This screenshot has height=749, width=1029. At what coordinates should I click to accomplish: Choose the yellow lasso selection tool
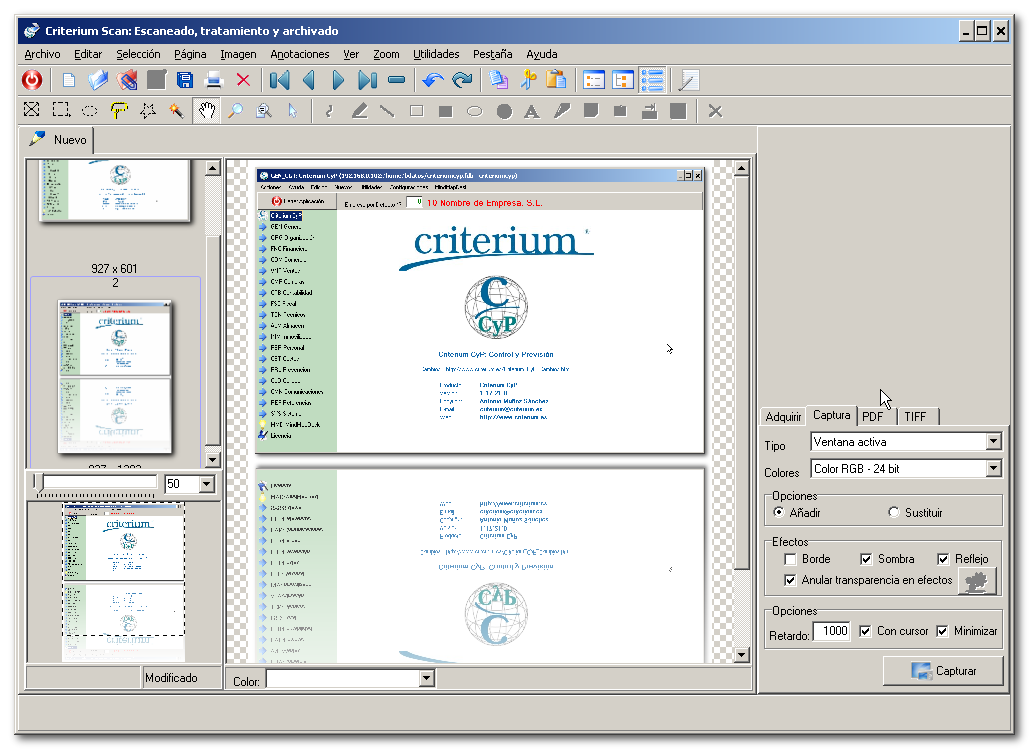[x=119, y=110]
